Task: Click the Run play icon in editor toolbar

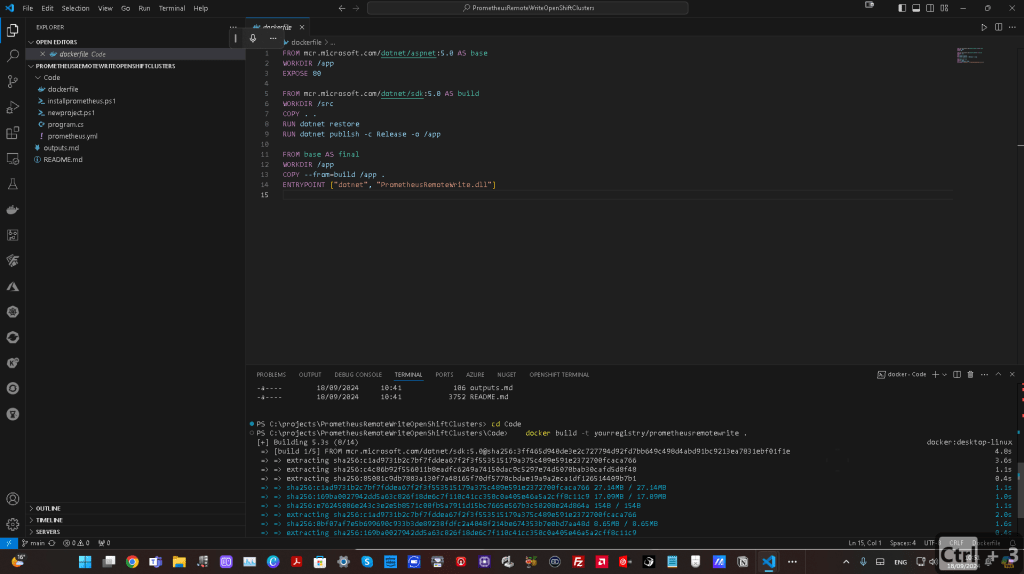Action: [984, 27]
